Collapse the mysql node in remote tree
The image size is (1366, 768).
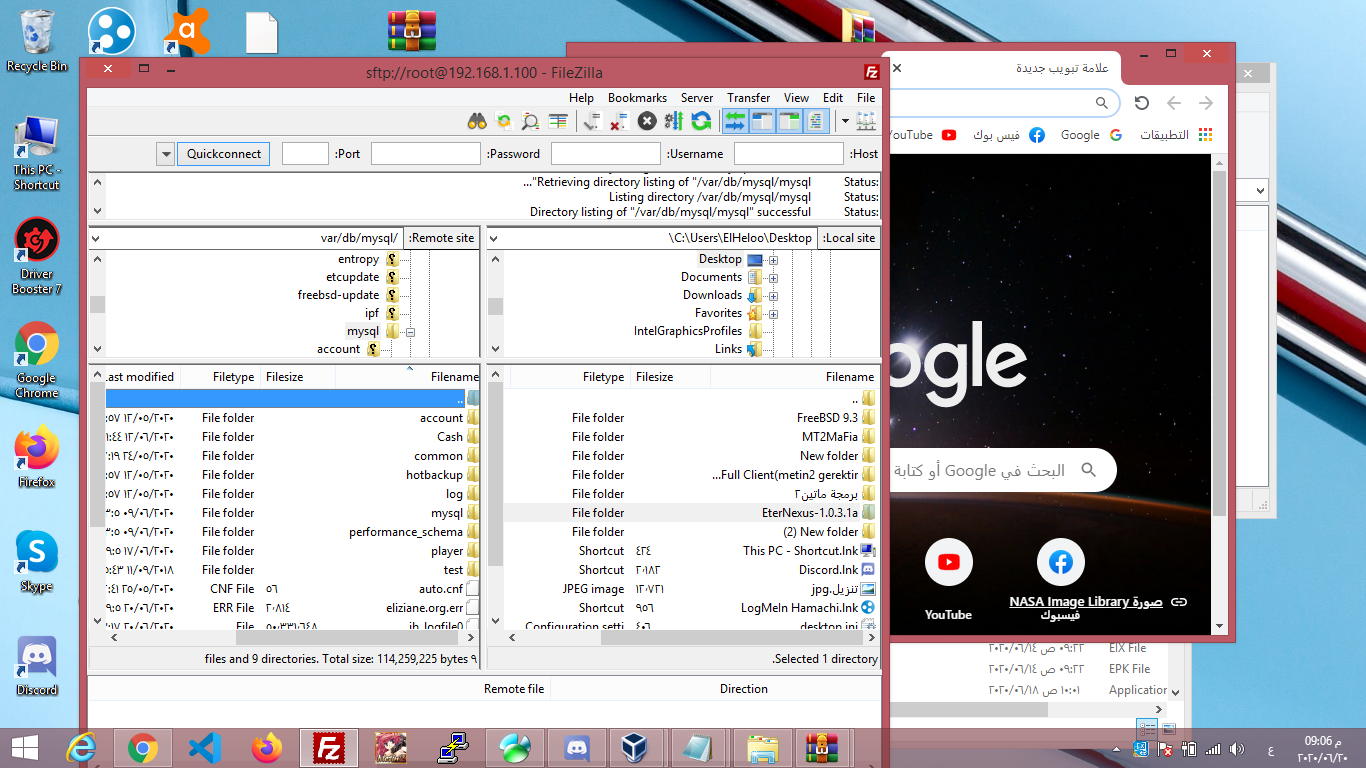(410, 332)
